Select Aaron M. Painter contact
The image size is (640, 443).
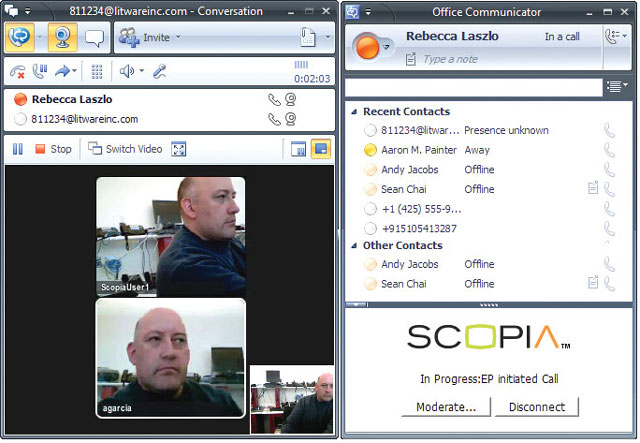pyautogui.click(x=490, y=150)
